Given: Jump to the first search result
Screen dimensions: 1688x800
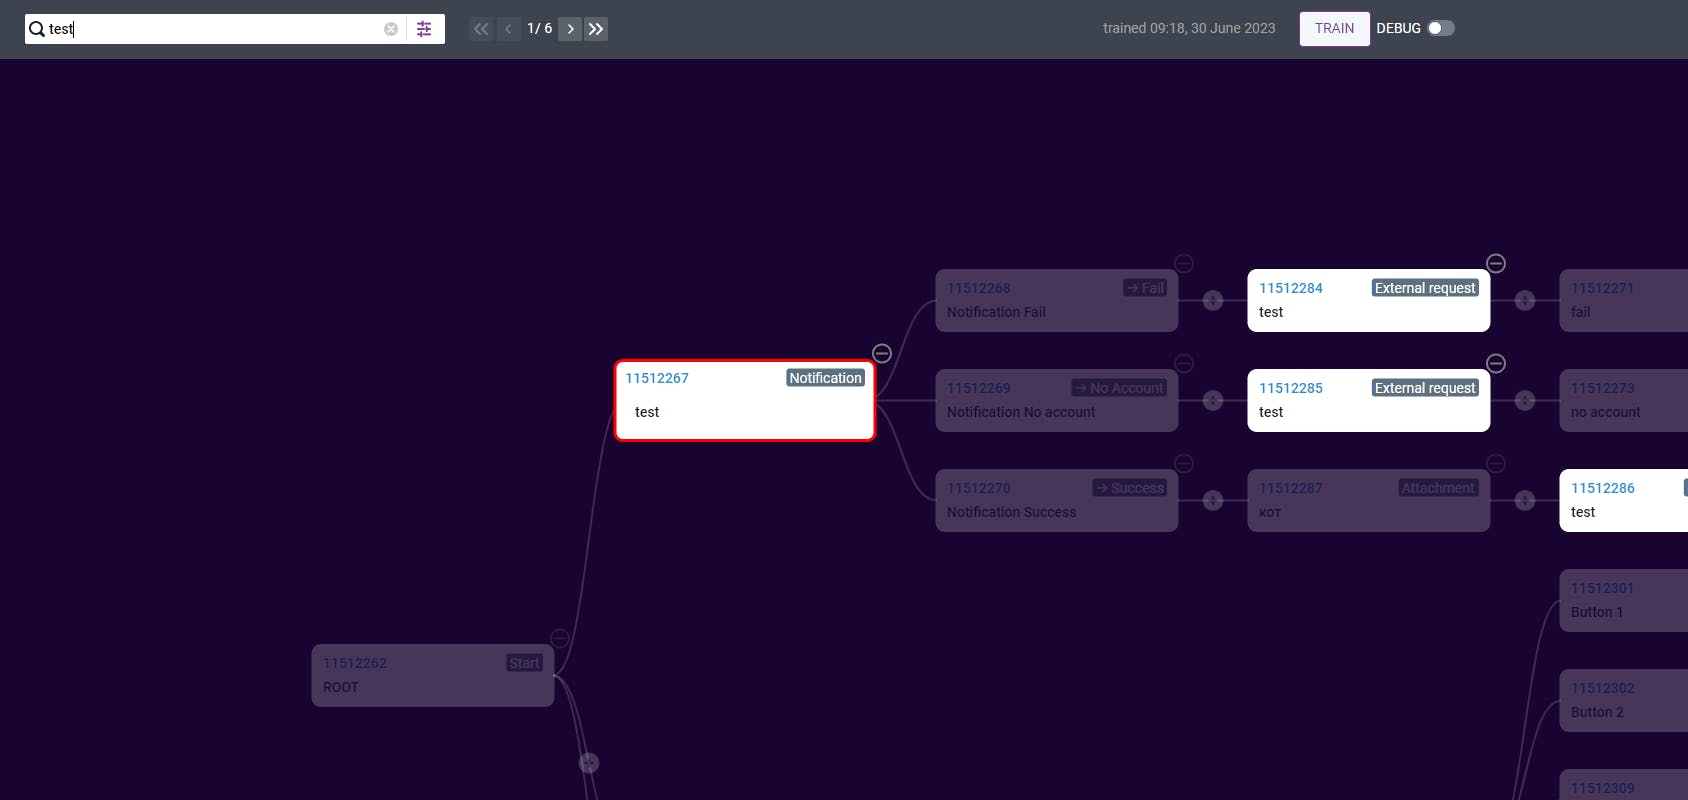Looking at the screenshot, I should click(481, 29).
